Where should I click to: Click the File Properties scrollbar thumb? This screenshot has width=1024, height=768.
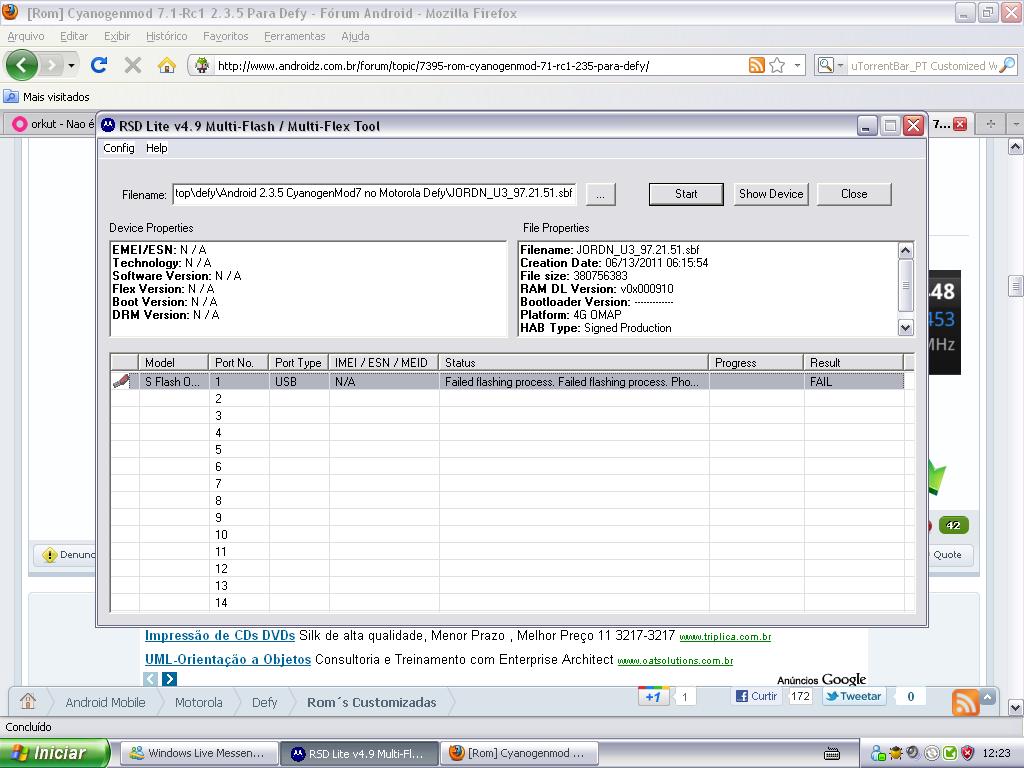pos(906,285)
